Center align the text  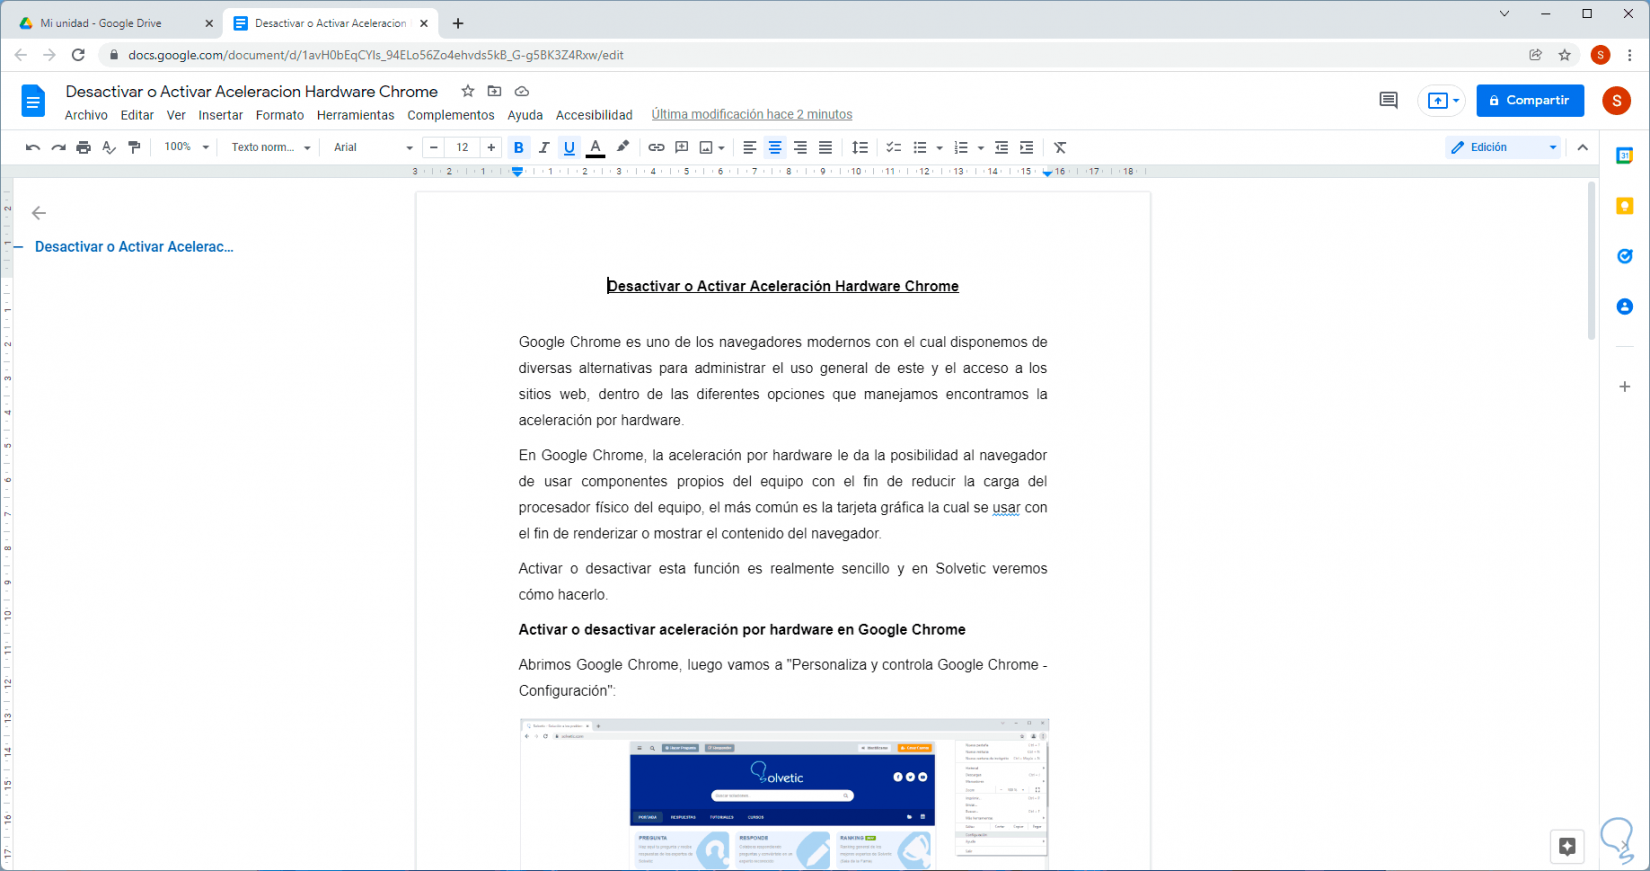click(775, 148)
